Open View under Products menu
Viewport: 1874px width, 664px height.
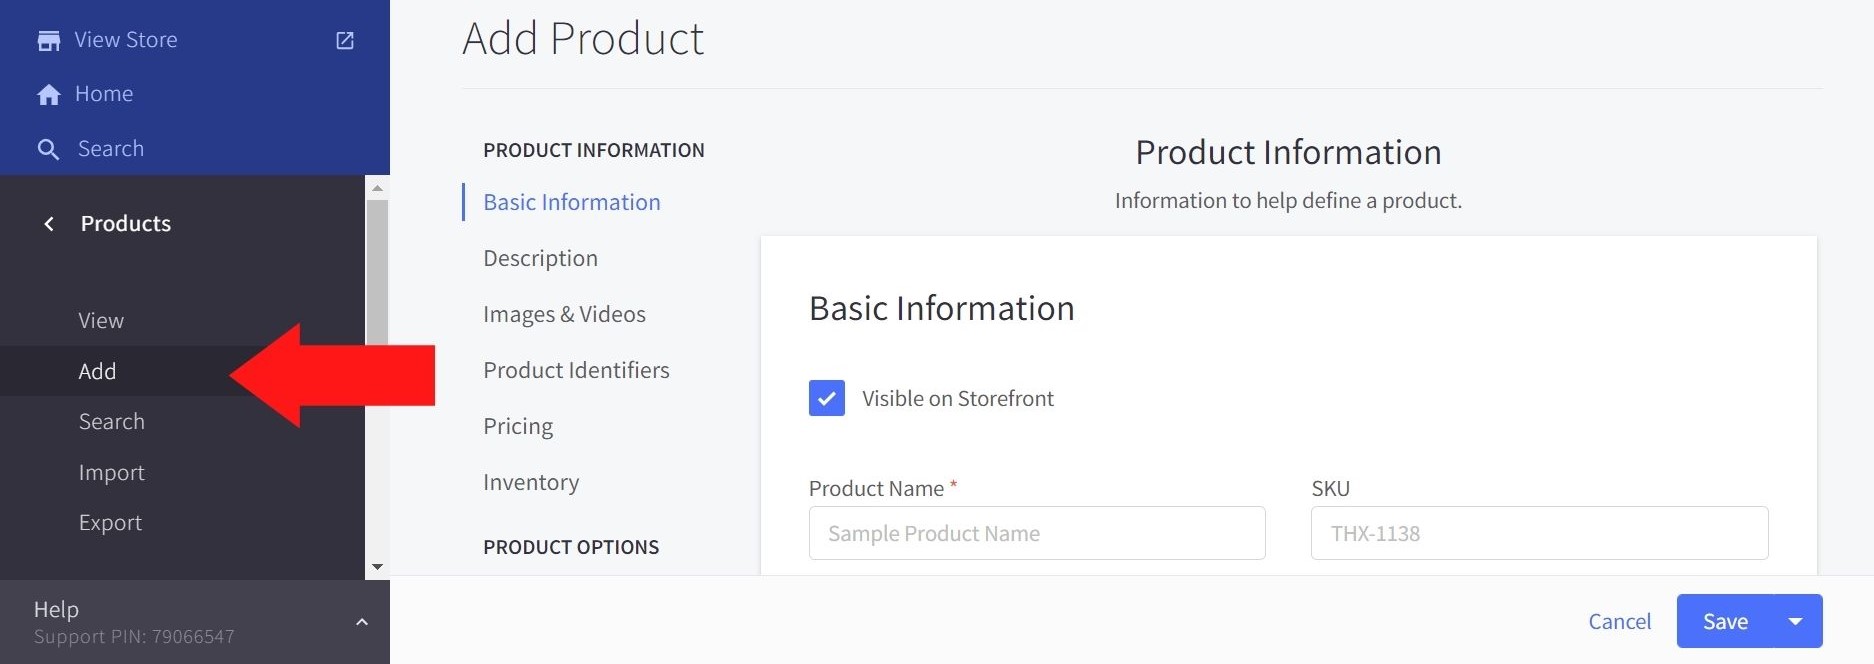(101, 321)
